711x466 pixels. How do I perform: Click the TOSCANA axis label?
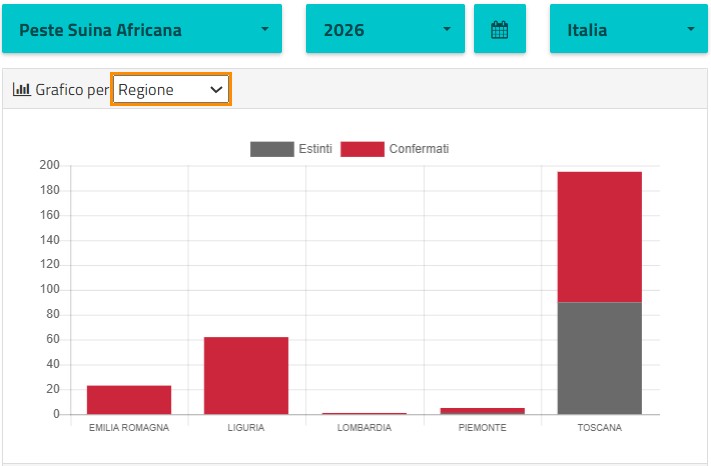click(x=599, y=428)
